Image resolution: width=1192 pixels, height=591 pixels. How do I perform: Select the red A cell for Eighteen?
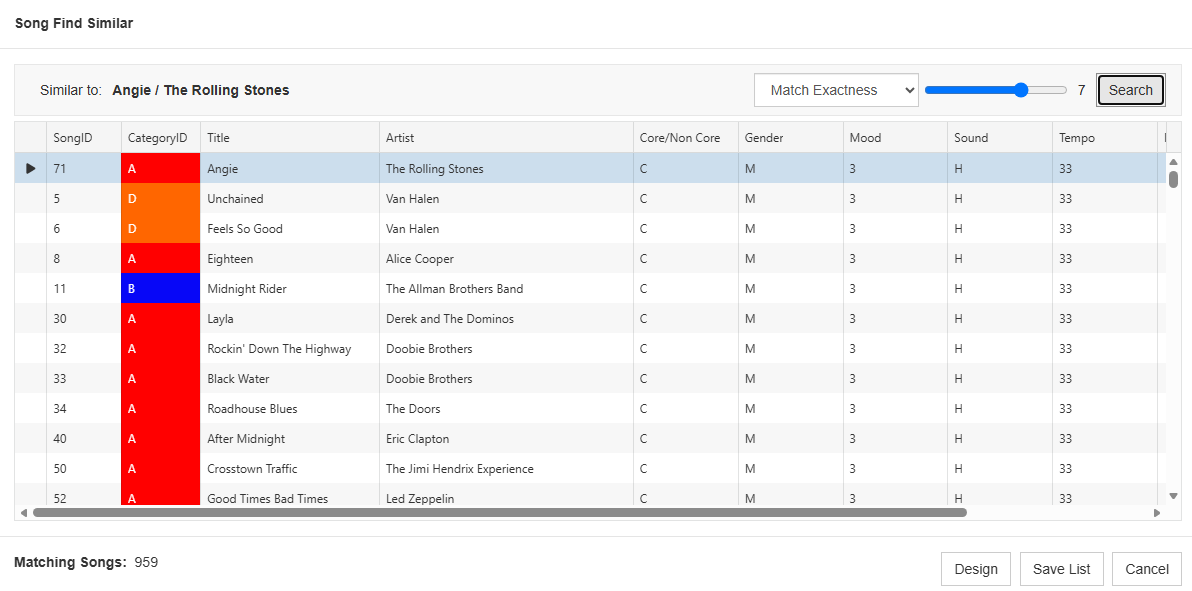click(x=160, y=259)
